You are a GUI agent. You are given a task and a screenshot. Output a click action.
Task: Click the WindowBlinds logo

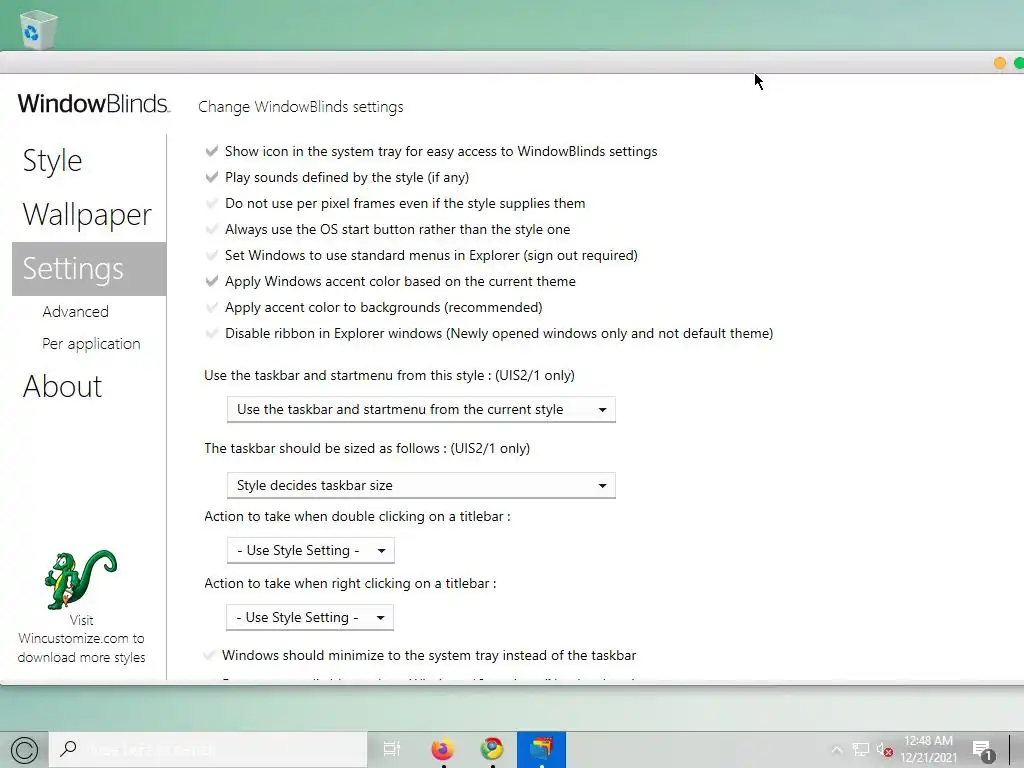click(93, 104)
